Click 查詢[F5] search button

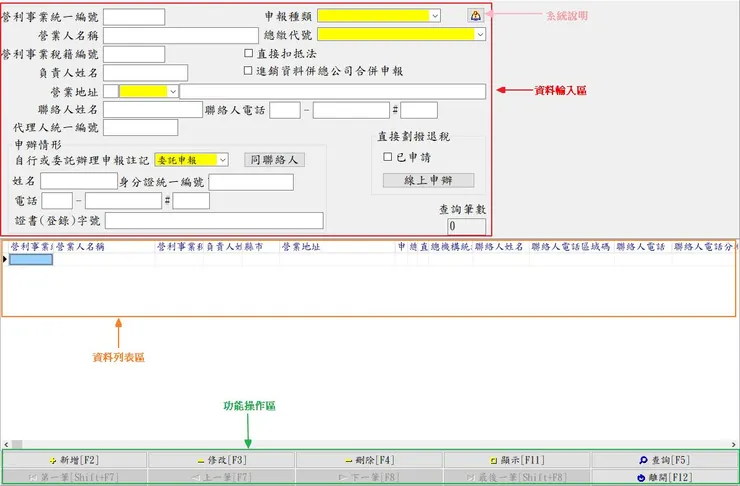pos(664,460)
